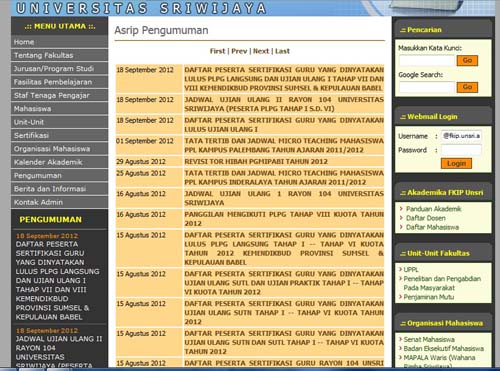Viewport: 500px width, 371px height.
Task: Open the Home menu item
Action: click(59, 42)
